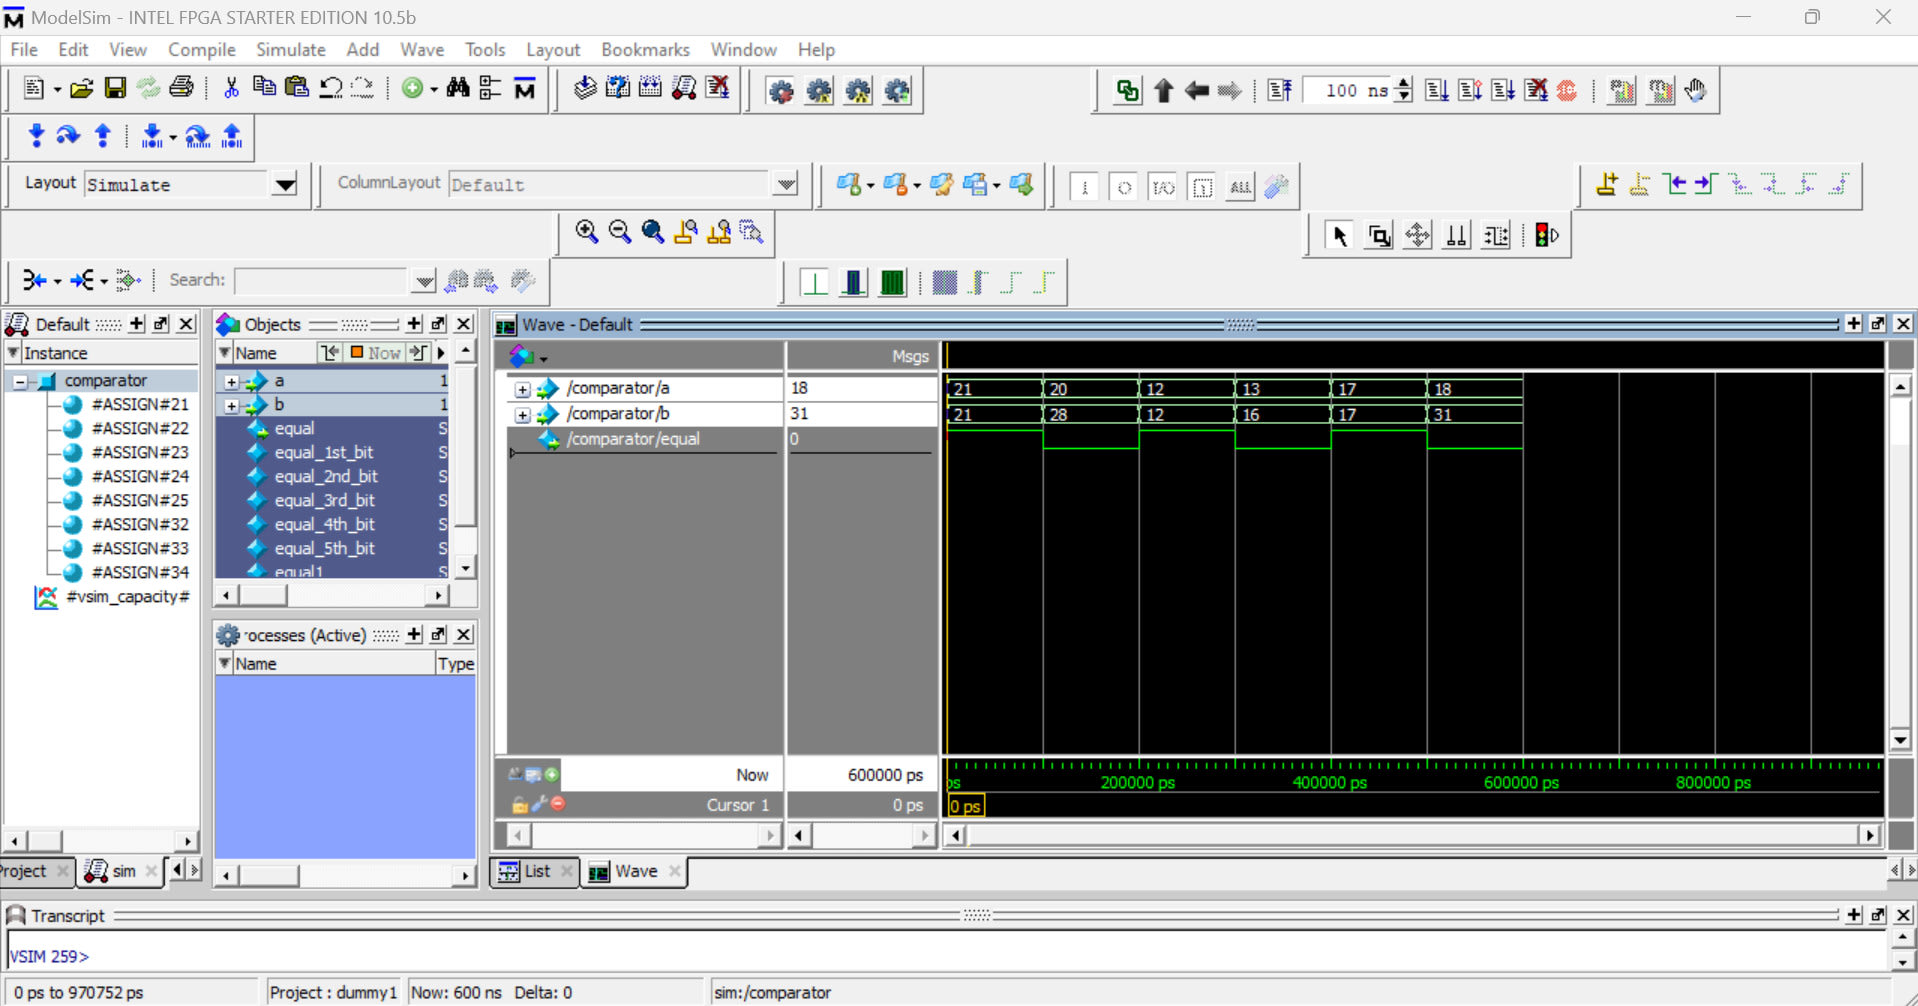Increase run length with the up stepper

[x=1404, y=84]
